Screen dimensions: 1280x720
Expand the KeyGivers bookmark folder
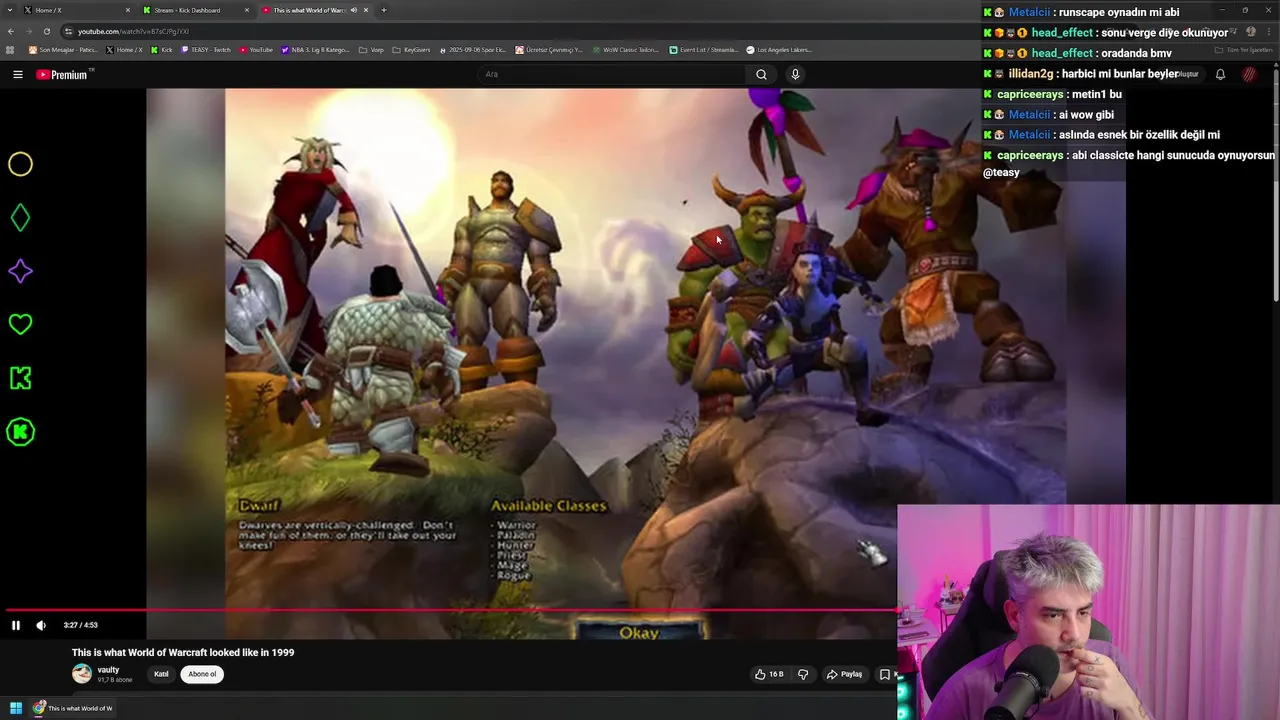point(412,50)
